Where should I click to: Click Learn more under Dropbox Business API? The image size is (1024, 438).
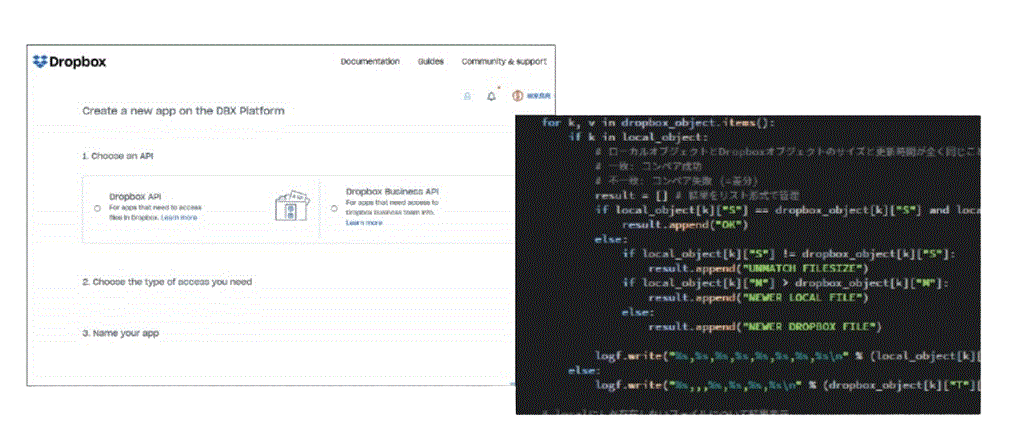pyautogui.click(x=363, y=223)
